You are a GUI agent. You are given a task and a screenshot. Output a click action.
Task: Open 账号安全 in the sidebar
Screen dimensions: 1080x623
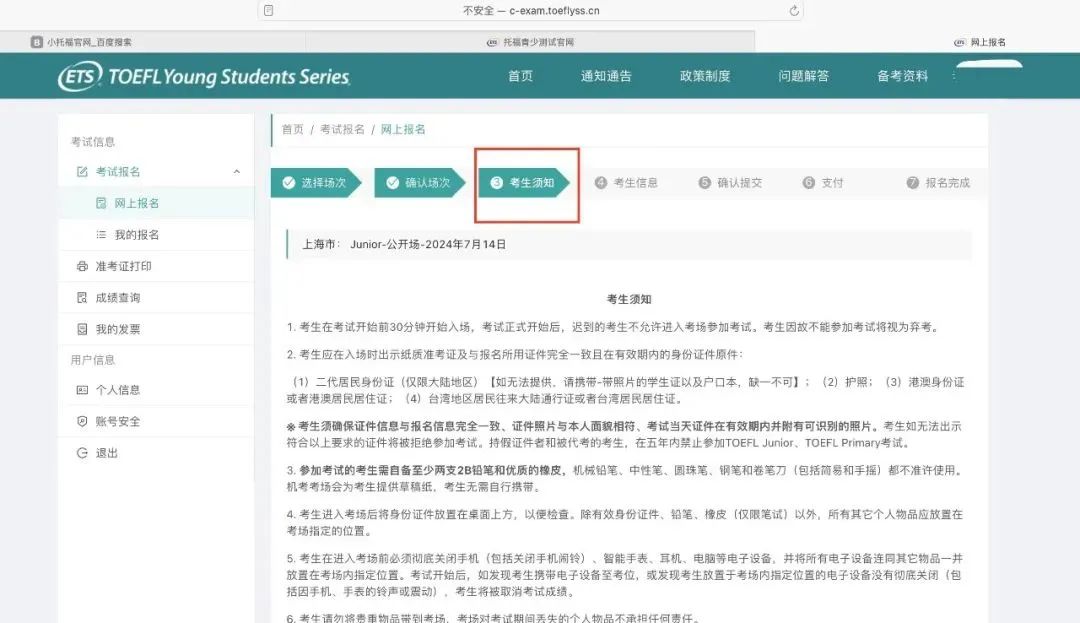pos(156,421)
